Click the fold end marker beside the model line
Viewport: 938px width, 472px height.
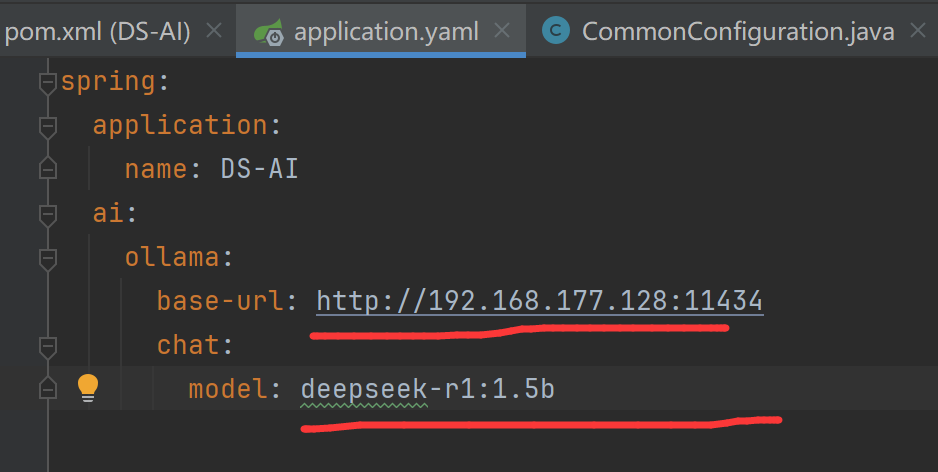pos(47,388)
